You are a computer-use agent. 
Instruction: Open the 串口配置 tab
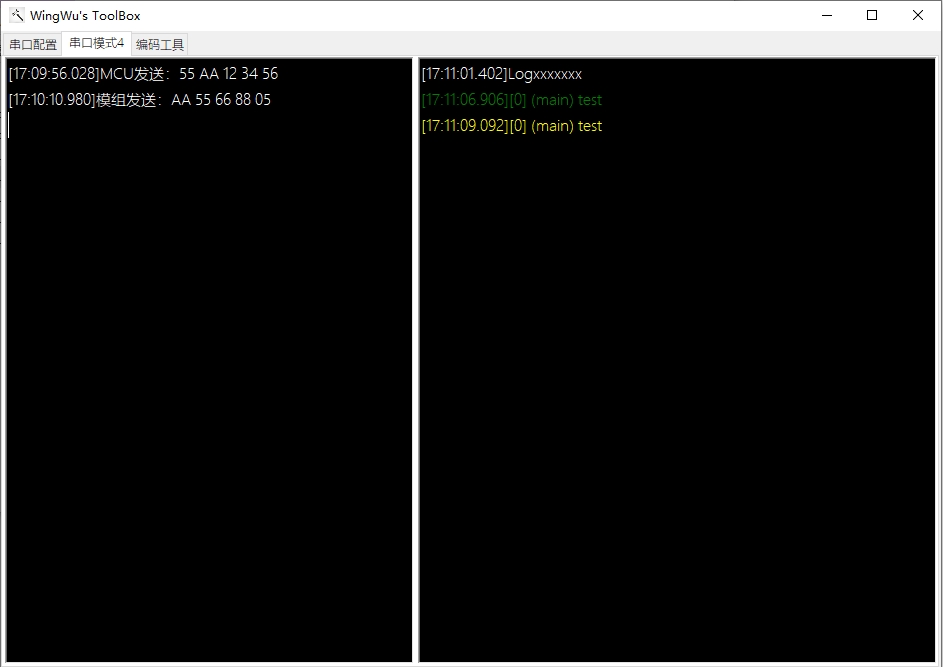pyautogui.click(x=33, y=44)
